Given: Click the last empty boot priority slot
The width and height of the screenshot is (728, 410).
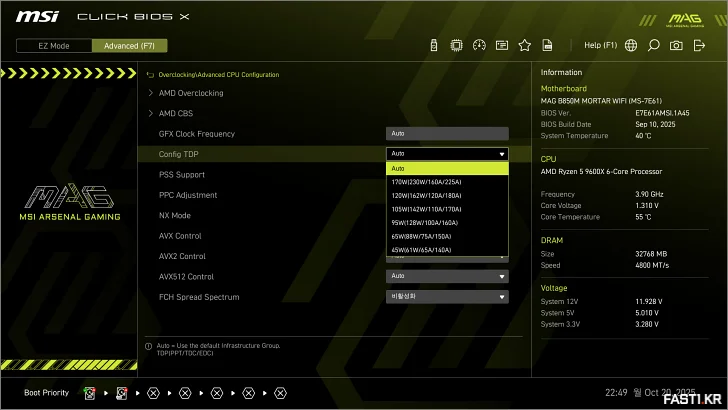Looking at the screenshot, I should (x=280, y=393).
